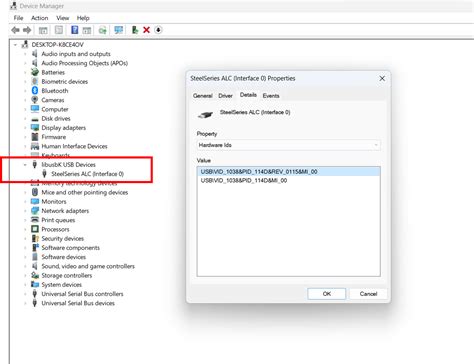Disable device with the down-arrow circle icon
Viewport: 474px width, 364px height.
[158, 30]
